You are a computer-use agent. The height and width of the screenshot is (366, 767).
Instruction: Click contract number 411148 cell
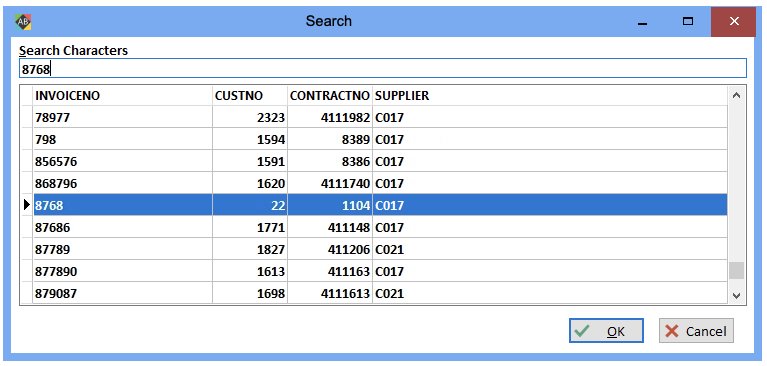pyautogui.click(x=330, y=228)
